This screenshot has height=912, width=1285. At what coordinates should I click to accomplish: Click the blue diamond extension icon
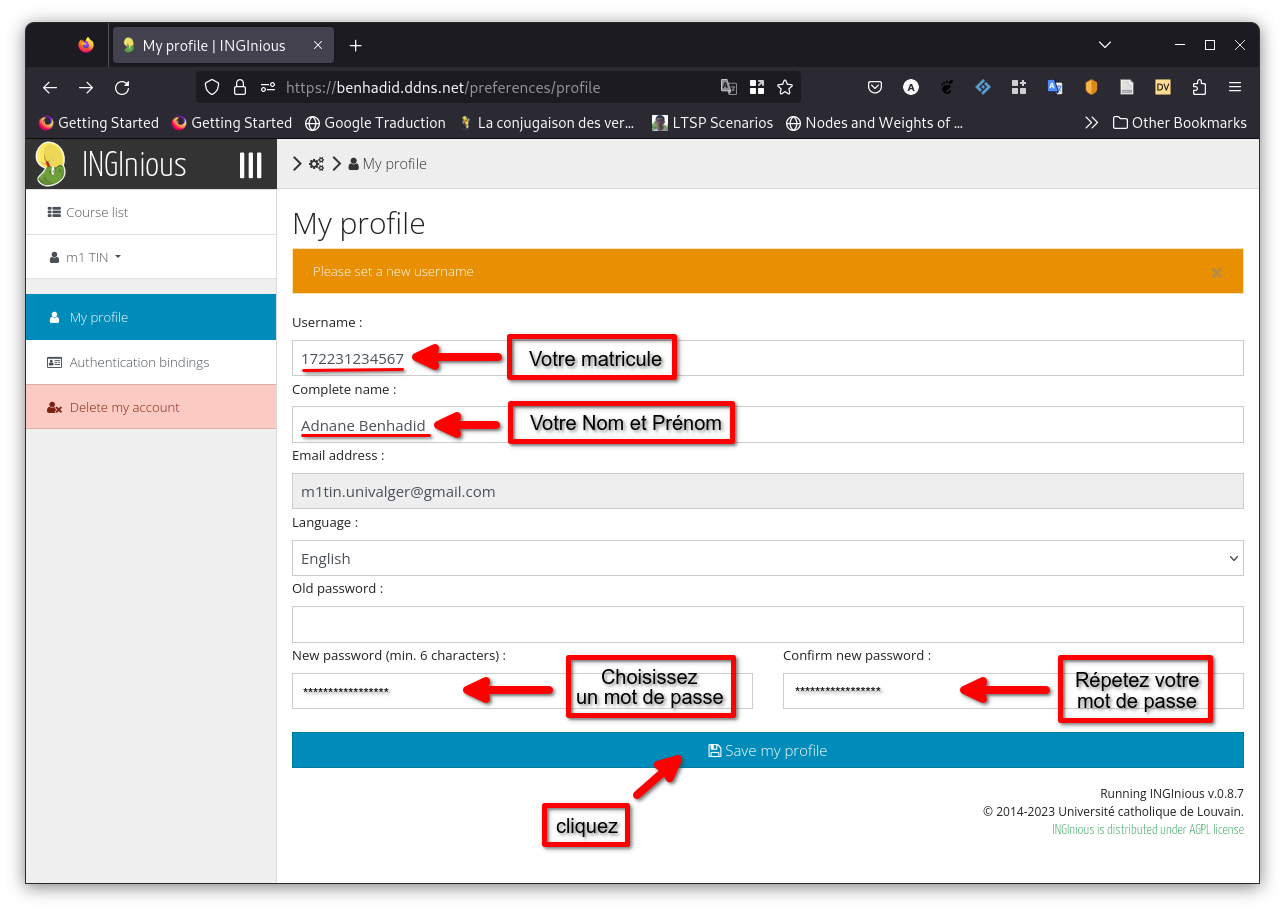983,88
